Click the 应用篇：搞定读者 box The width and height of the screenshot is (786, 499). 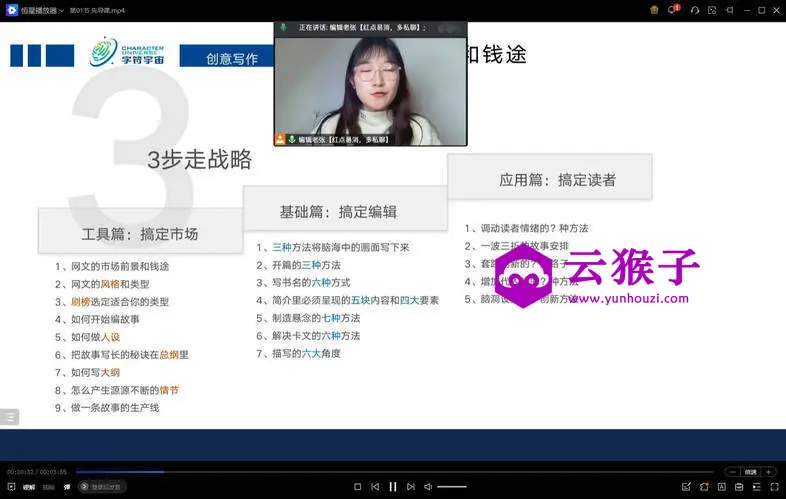point(550,178)
